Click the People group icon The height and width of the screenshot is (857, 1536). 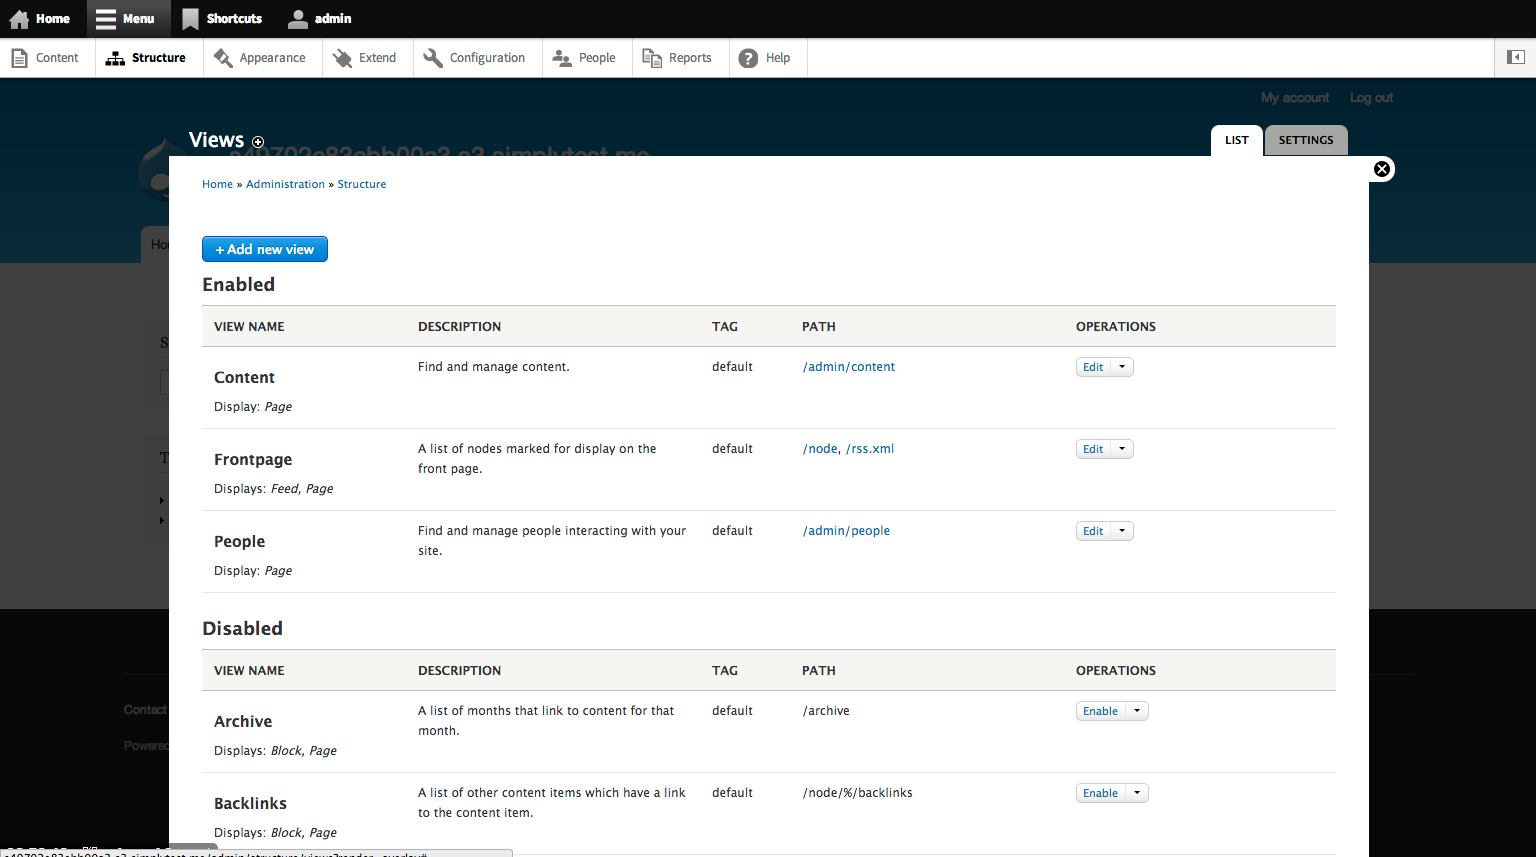click(x=562, y=58)
